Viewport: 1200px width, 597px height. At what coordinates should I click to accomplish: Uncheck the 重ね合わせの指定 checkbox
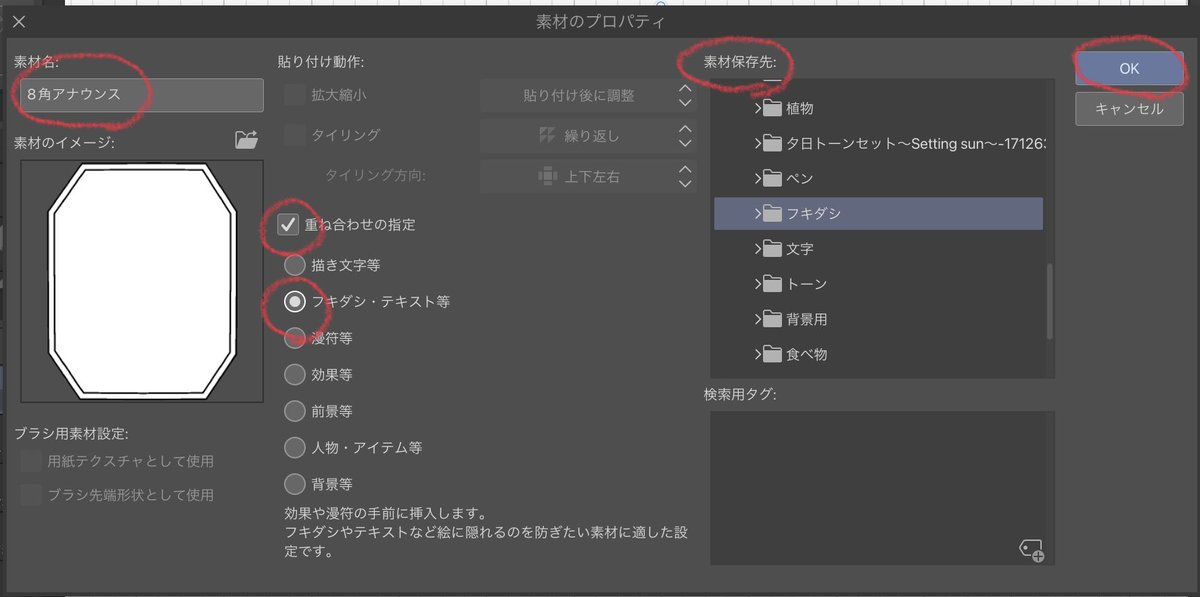coord(289,224)
